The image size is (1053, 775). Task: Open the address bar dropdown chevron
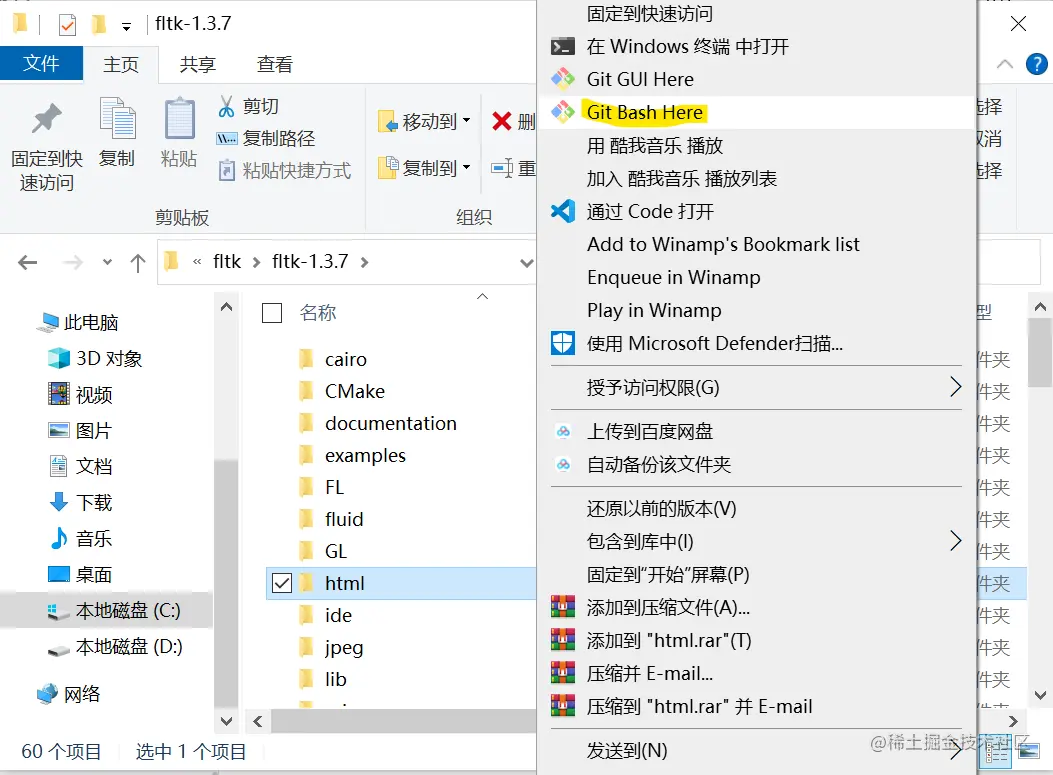pyautogui.click(x=526, y=261)
